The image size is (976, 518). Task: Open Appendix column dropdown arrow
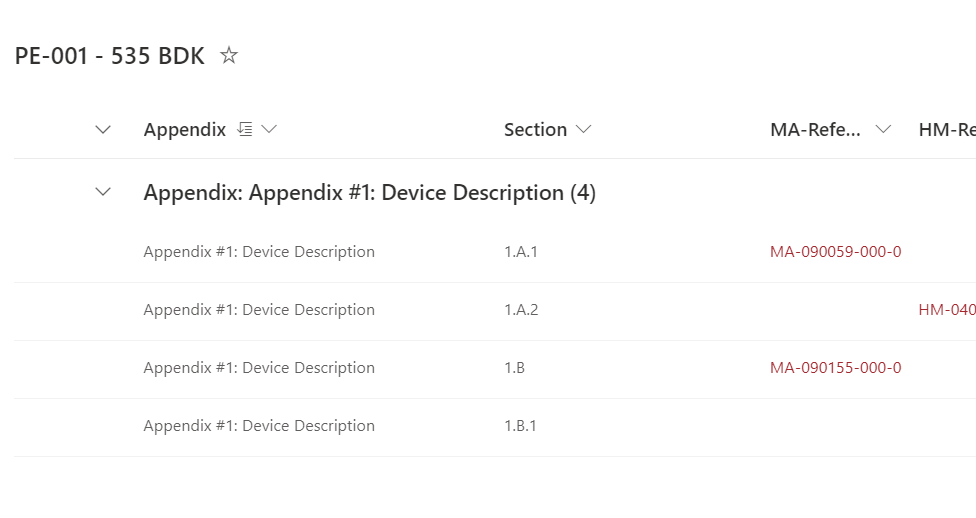click(x=268, y=129)
